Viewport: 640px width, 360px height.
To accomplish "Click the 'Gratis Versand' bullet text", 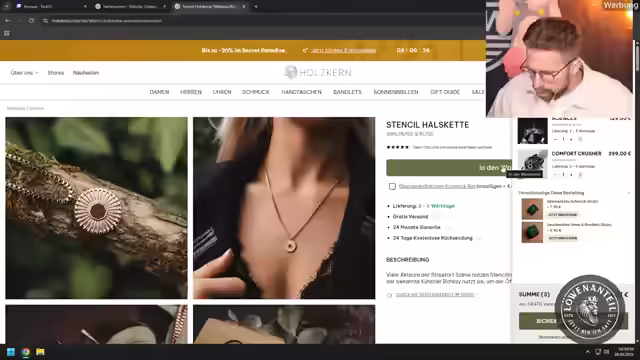I will click(x=411, y=216).
